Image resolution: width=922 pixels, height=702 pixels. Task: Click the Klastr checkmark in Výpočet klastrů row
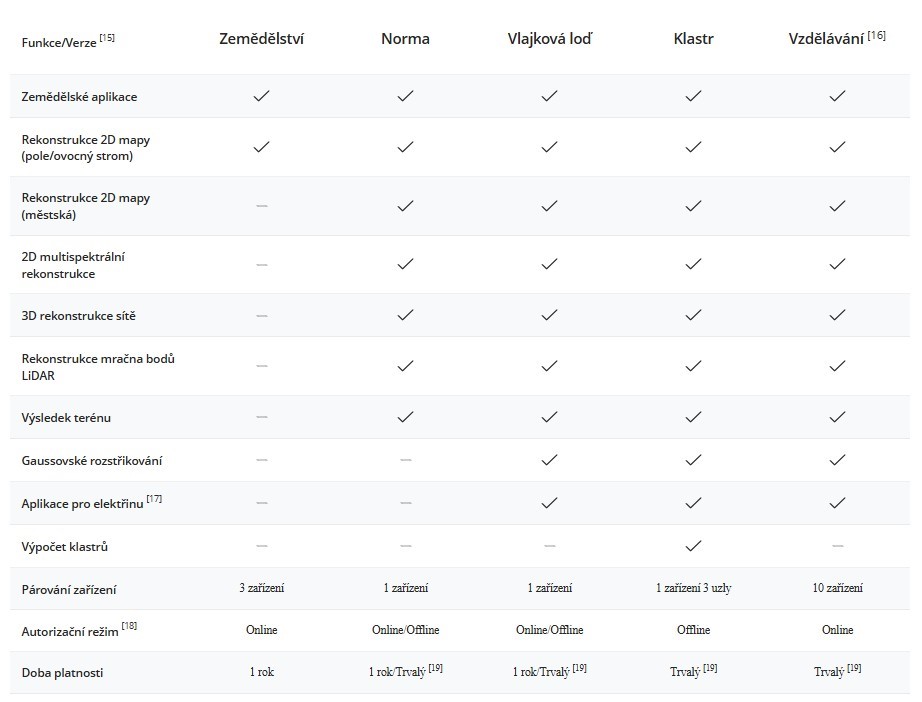693,546
